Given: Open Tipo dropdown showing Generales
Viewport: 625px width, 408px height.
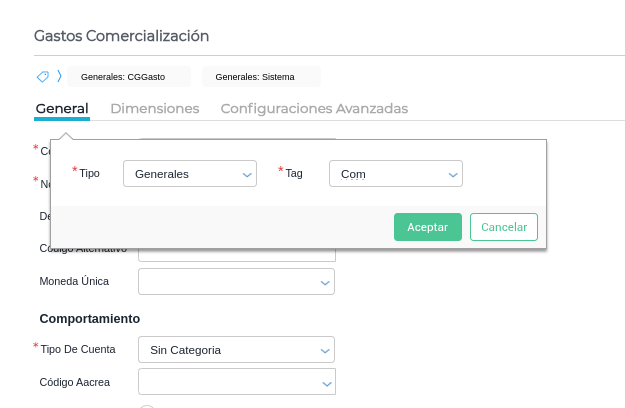Looking at the screenshot, I should (x=189, y=174).
